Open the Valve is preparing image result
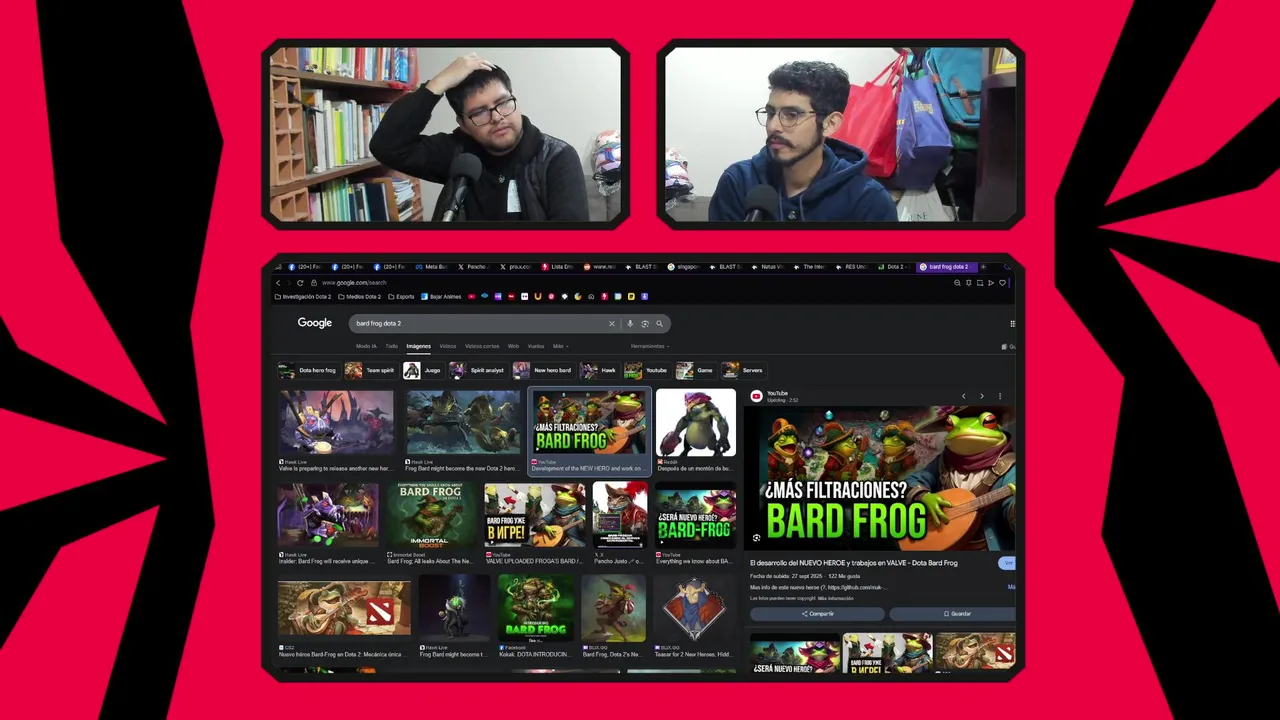The height and width of the screenshot is (720, 1280). (x=336, y=430)
